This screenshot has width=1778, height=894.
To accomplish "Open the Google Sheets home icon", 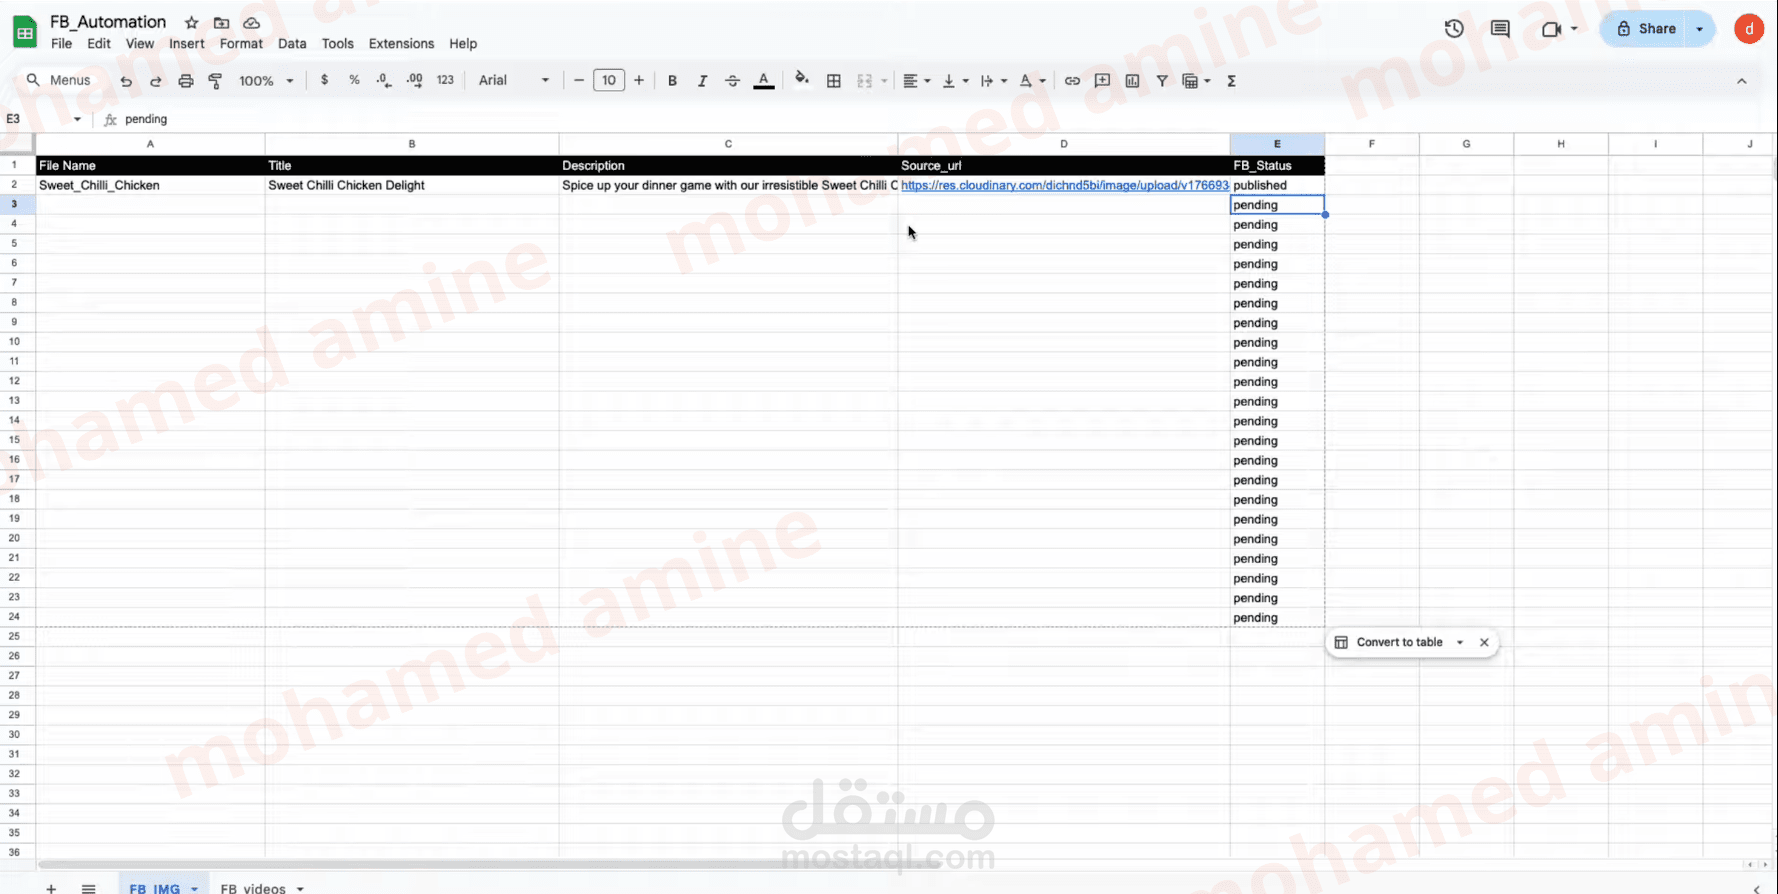I will click(x=24, y=32).
